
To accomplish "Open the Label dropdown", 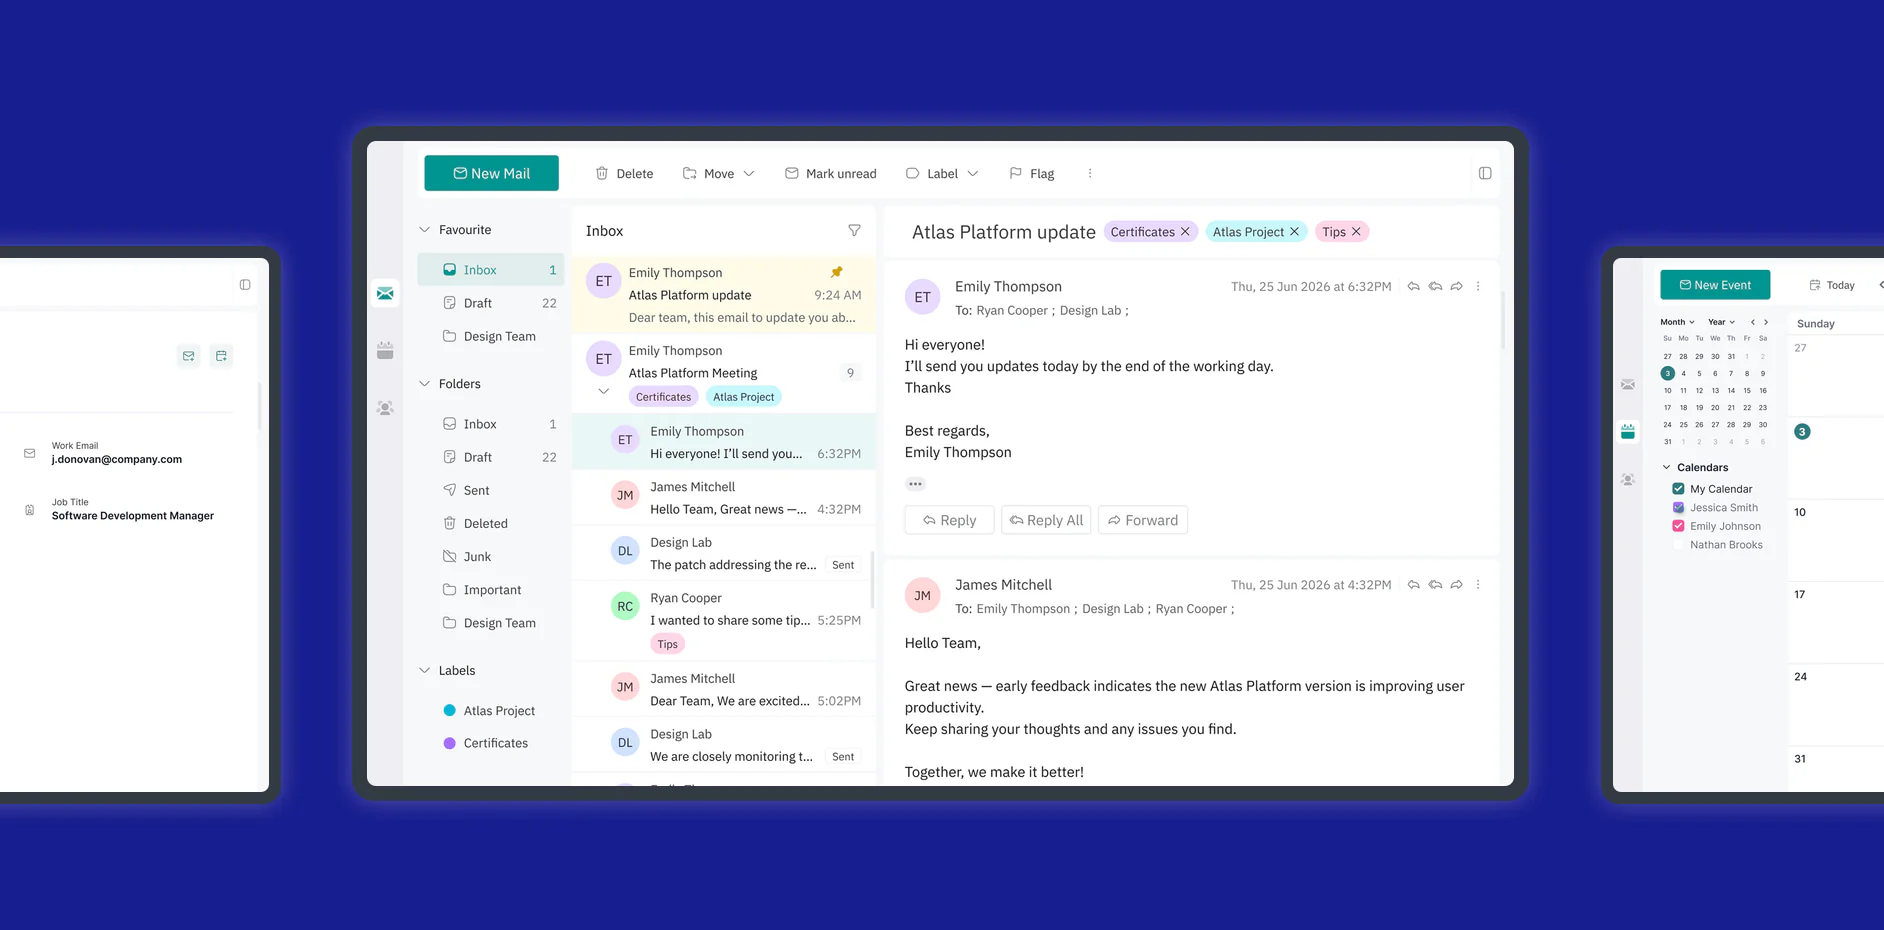I will pos(941,173).
